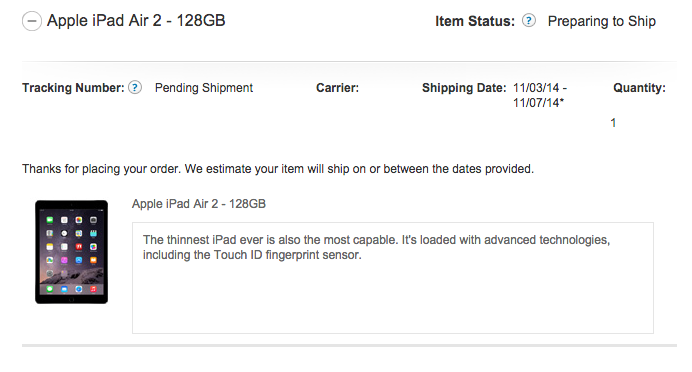Screen dimensions: 692x372
Task: Collapse the Apple iPad Air 2 item section
Action: click(32, 21)
